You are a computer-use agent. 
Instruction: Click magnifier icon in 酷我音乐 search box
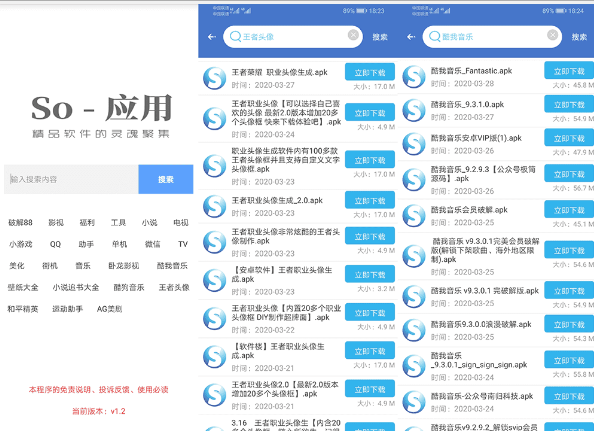pyautogui.click(x=435, y=36)
